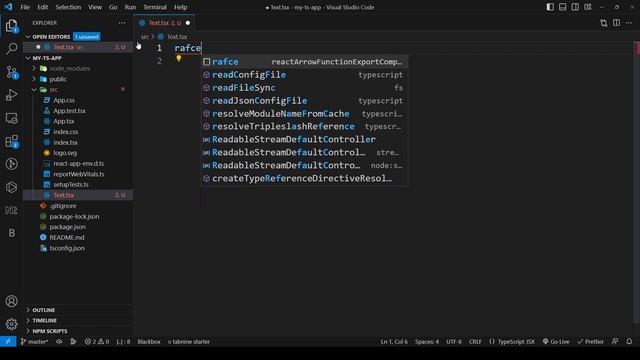Select the readFileSync suggestion
Screen dimensions: 640x360
tap(304, 88)
